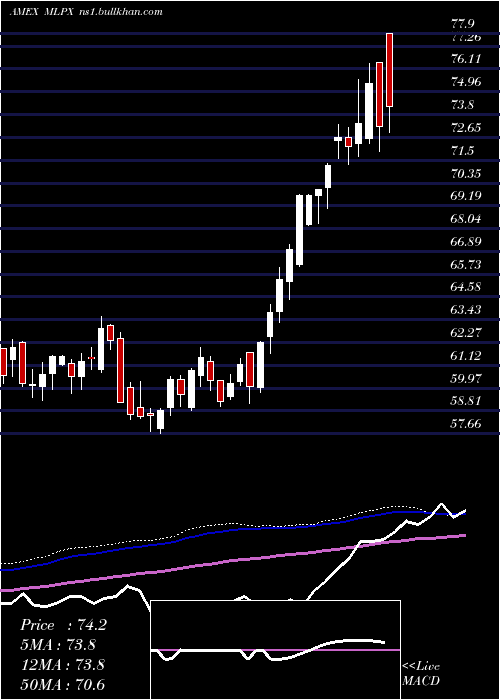The image size is (500, 700).
Task: Click the <<Live MACD label
Action: click(x=421, y=674)
